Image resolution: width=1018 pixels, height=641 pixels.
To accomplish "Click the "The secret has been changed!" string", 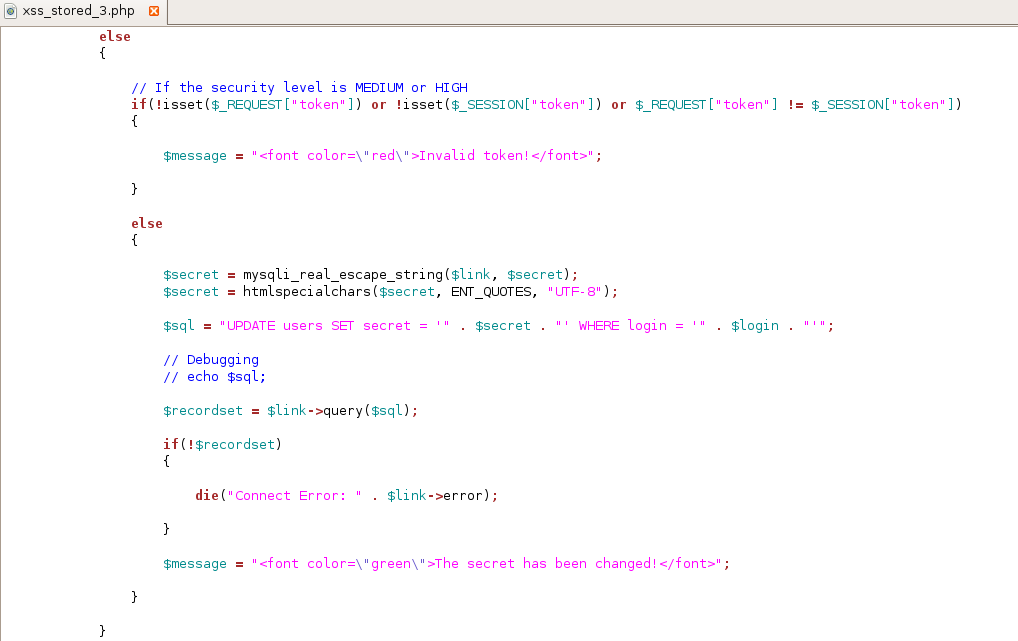I will coord(486,564).
